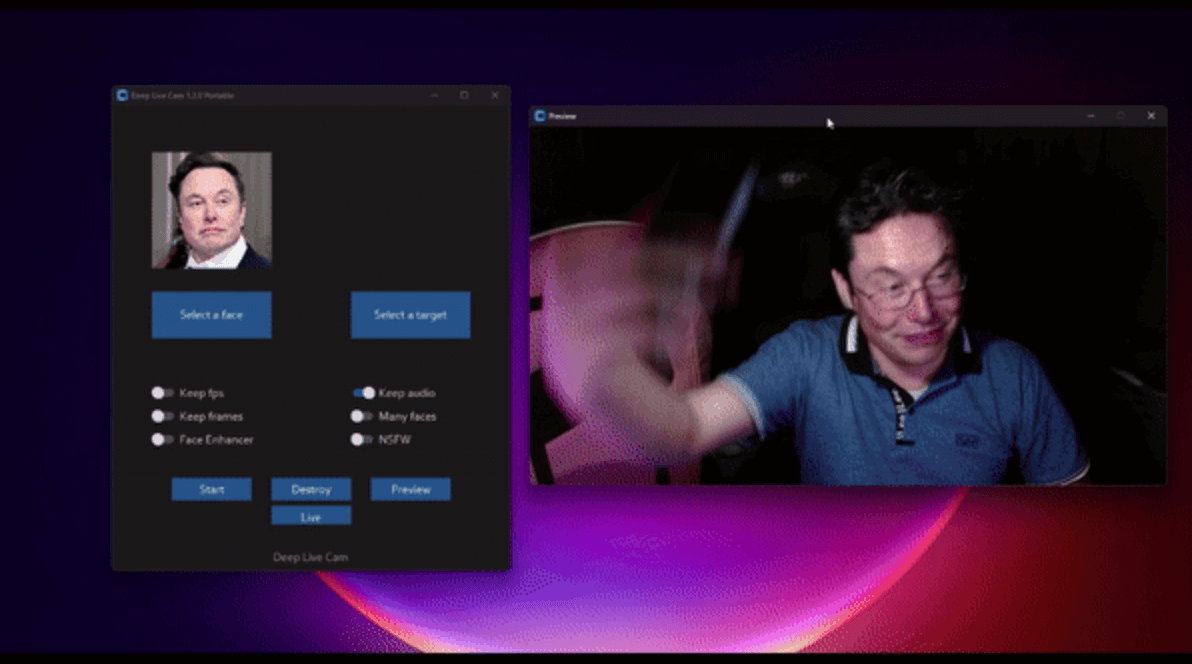Click the Select a target button
Screen dimensions: 1192x664
(x=411, y=315)
